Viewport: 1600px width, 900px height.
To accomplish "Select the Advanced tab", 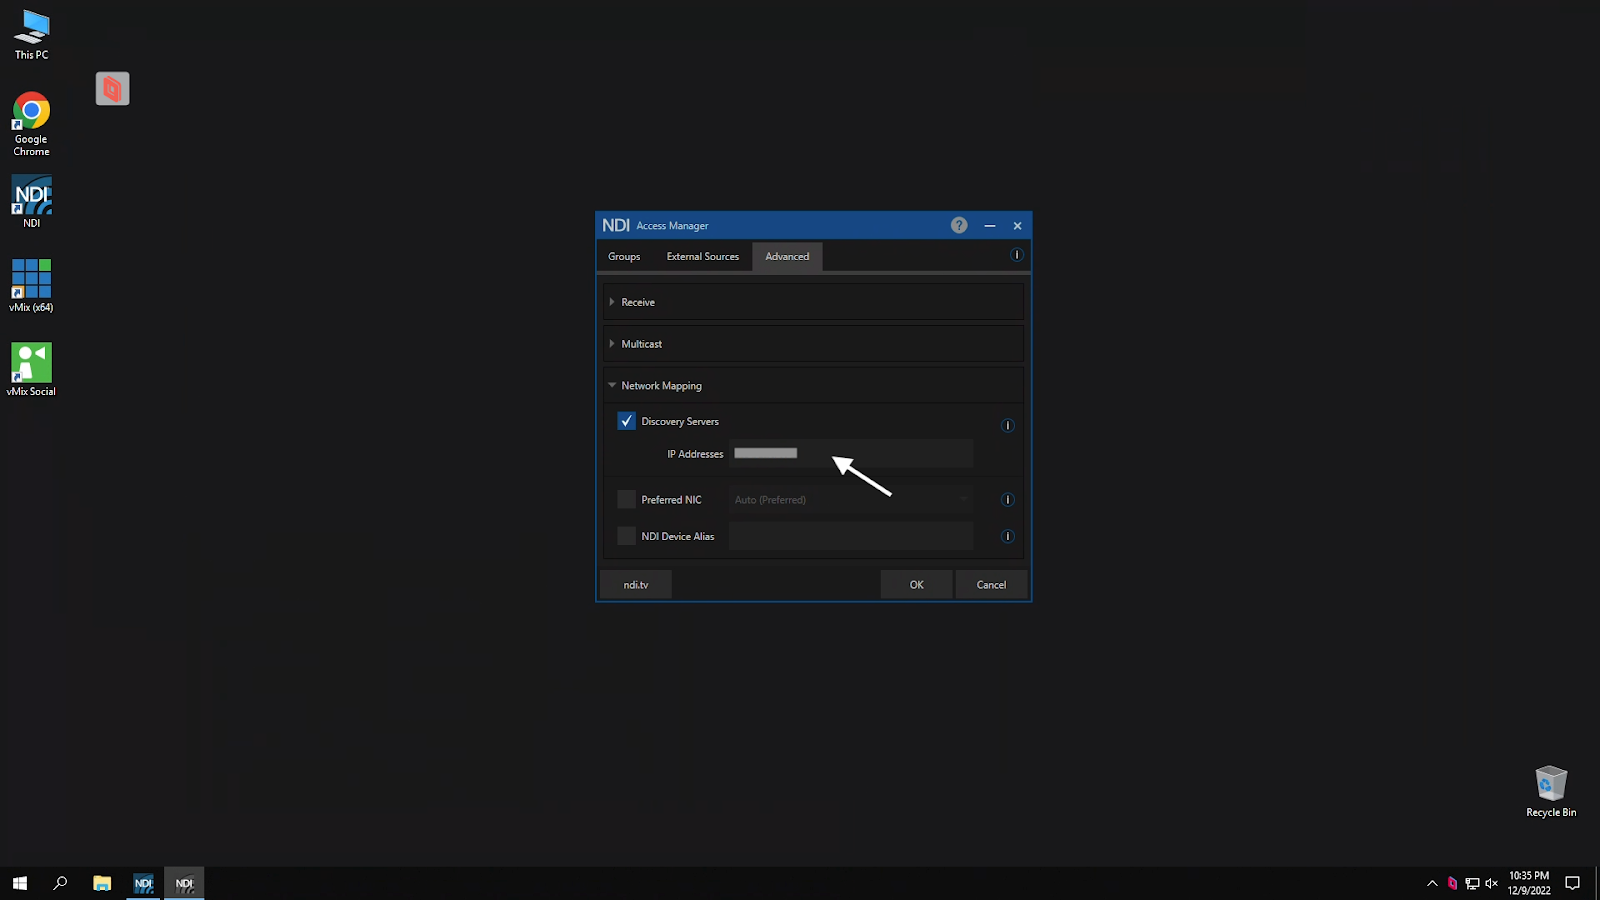I will click(787, 257).
